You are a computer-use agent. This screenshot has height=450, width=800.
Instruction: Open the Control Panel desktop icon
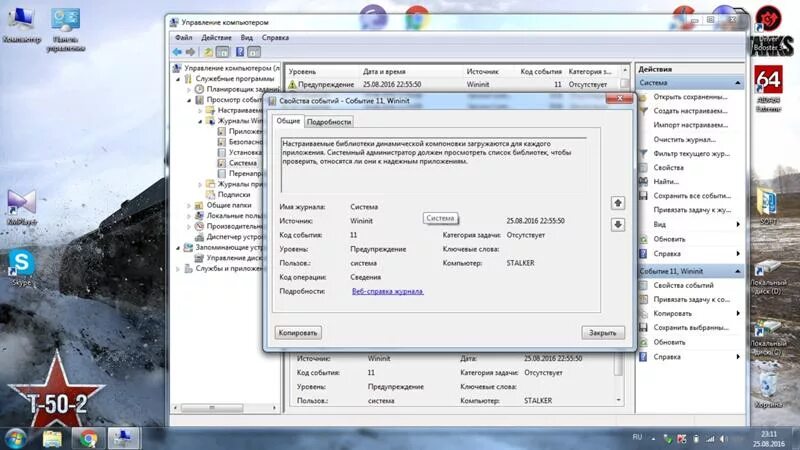(65, 29)
